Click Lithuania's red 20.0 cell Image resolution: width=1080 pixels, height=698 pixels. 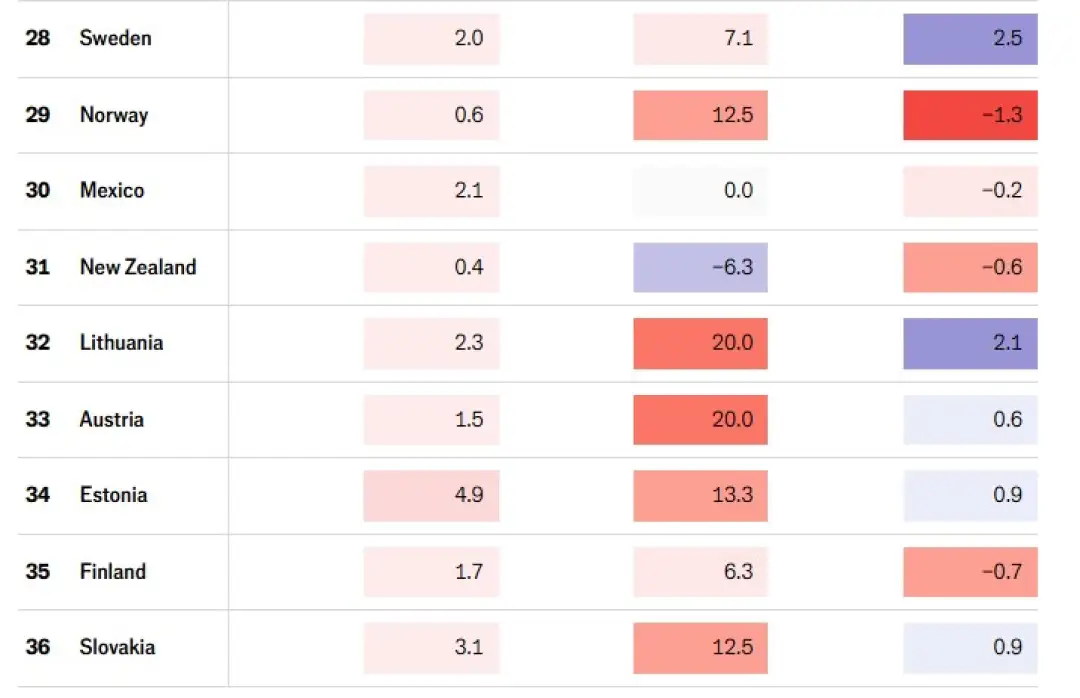pyautogui.click(x=700, y=343)
